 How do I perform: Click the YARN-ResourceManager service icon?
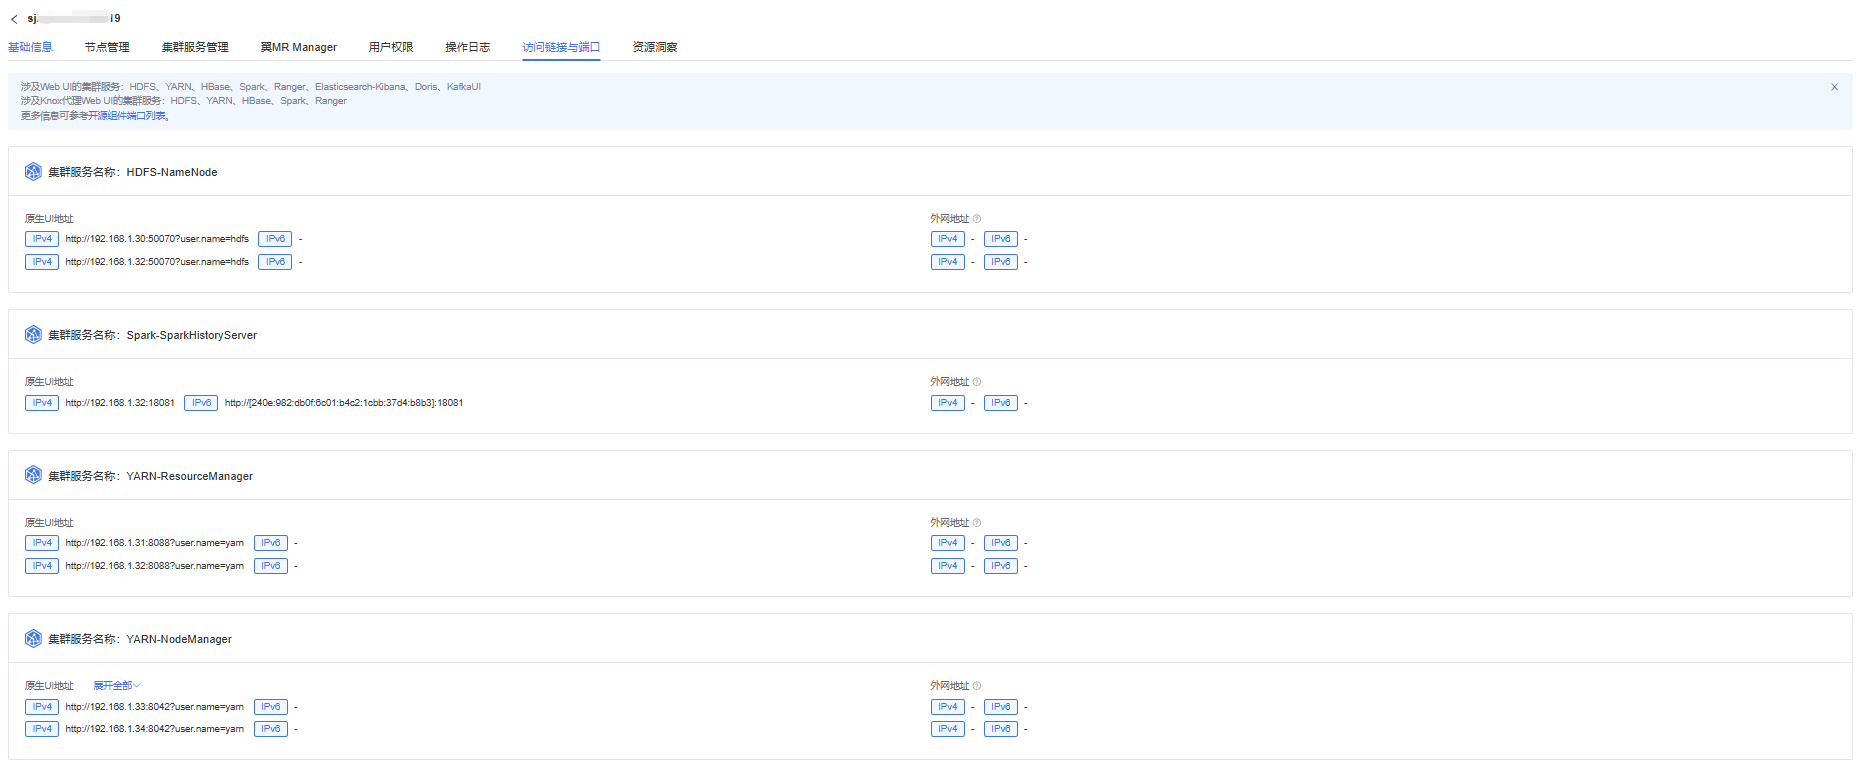[x=33, y=476]
